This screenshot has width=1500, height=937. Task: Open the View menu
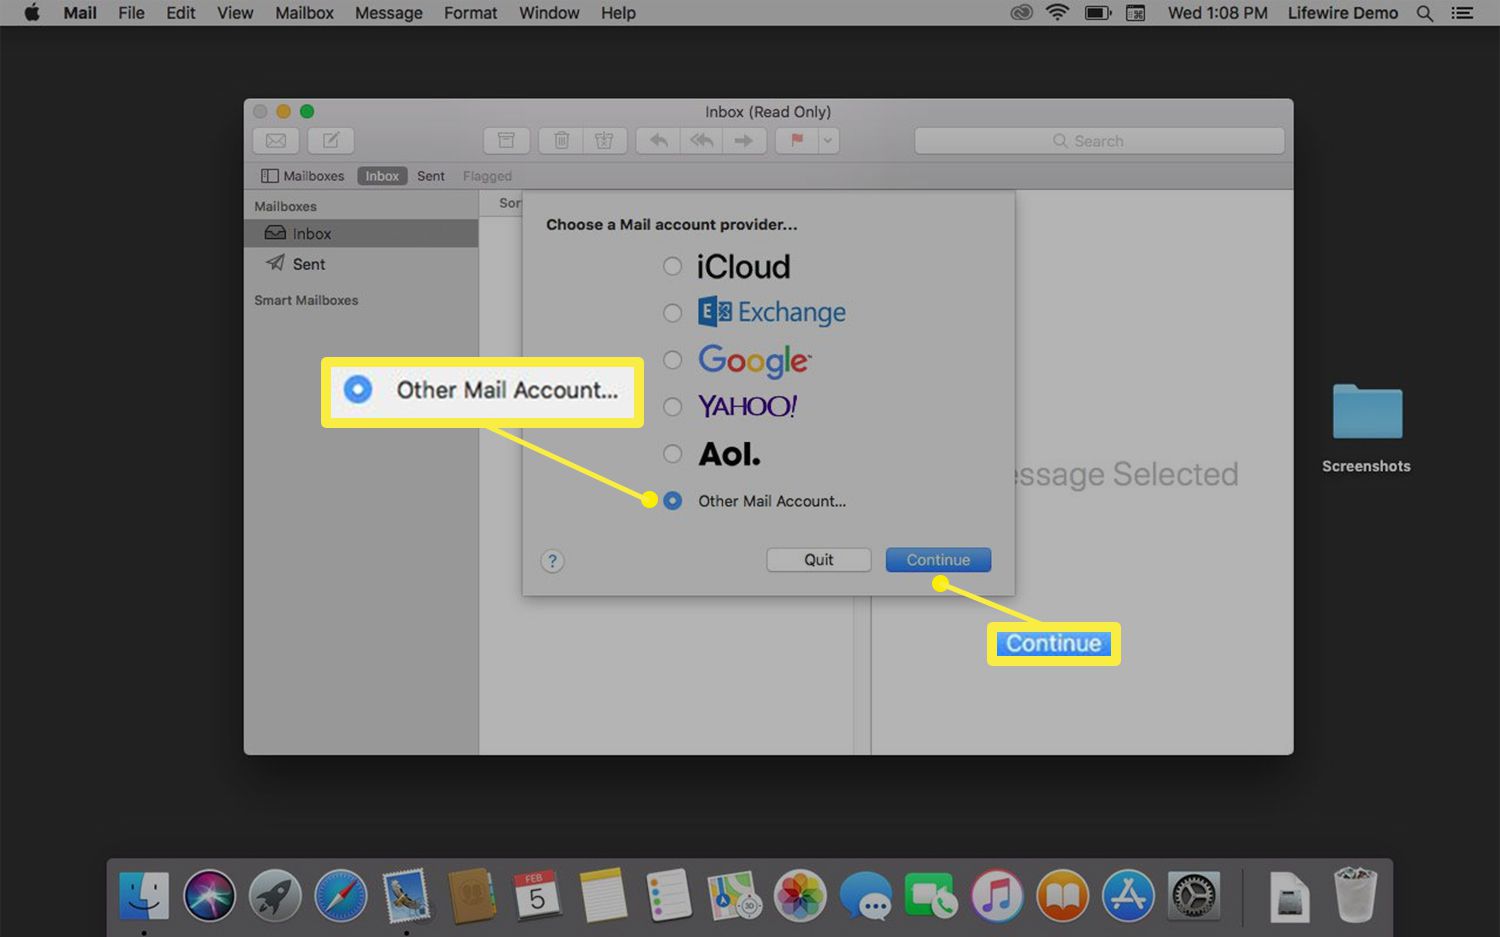tap(235, 13)
